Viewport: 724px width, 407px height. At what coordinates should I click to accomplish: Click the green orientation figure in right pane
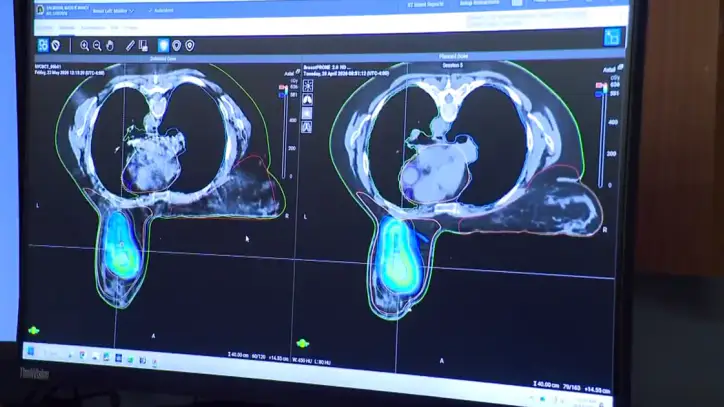302,343
